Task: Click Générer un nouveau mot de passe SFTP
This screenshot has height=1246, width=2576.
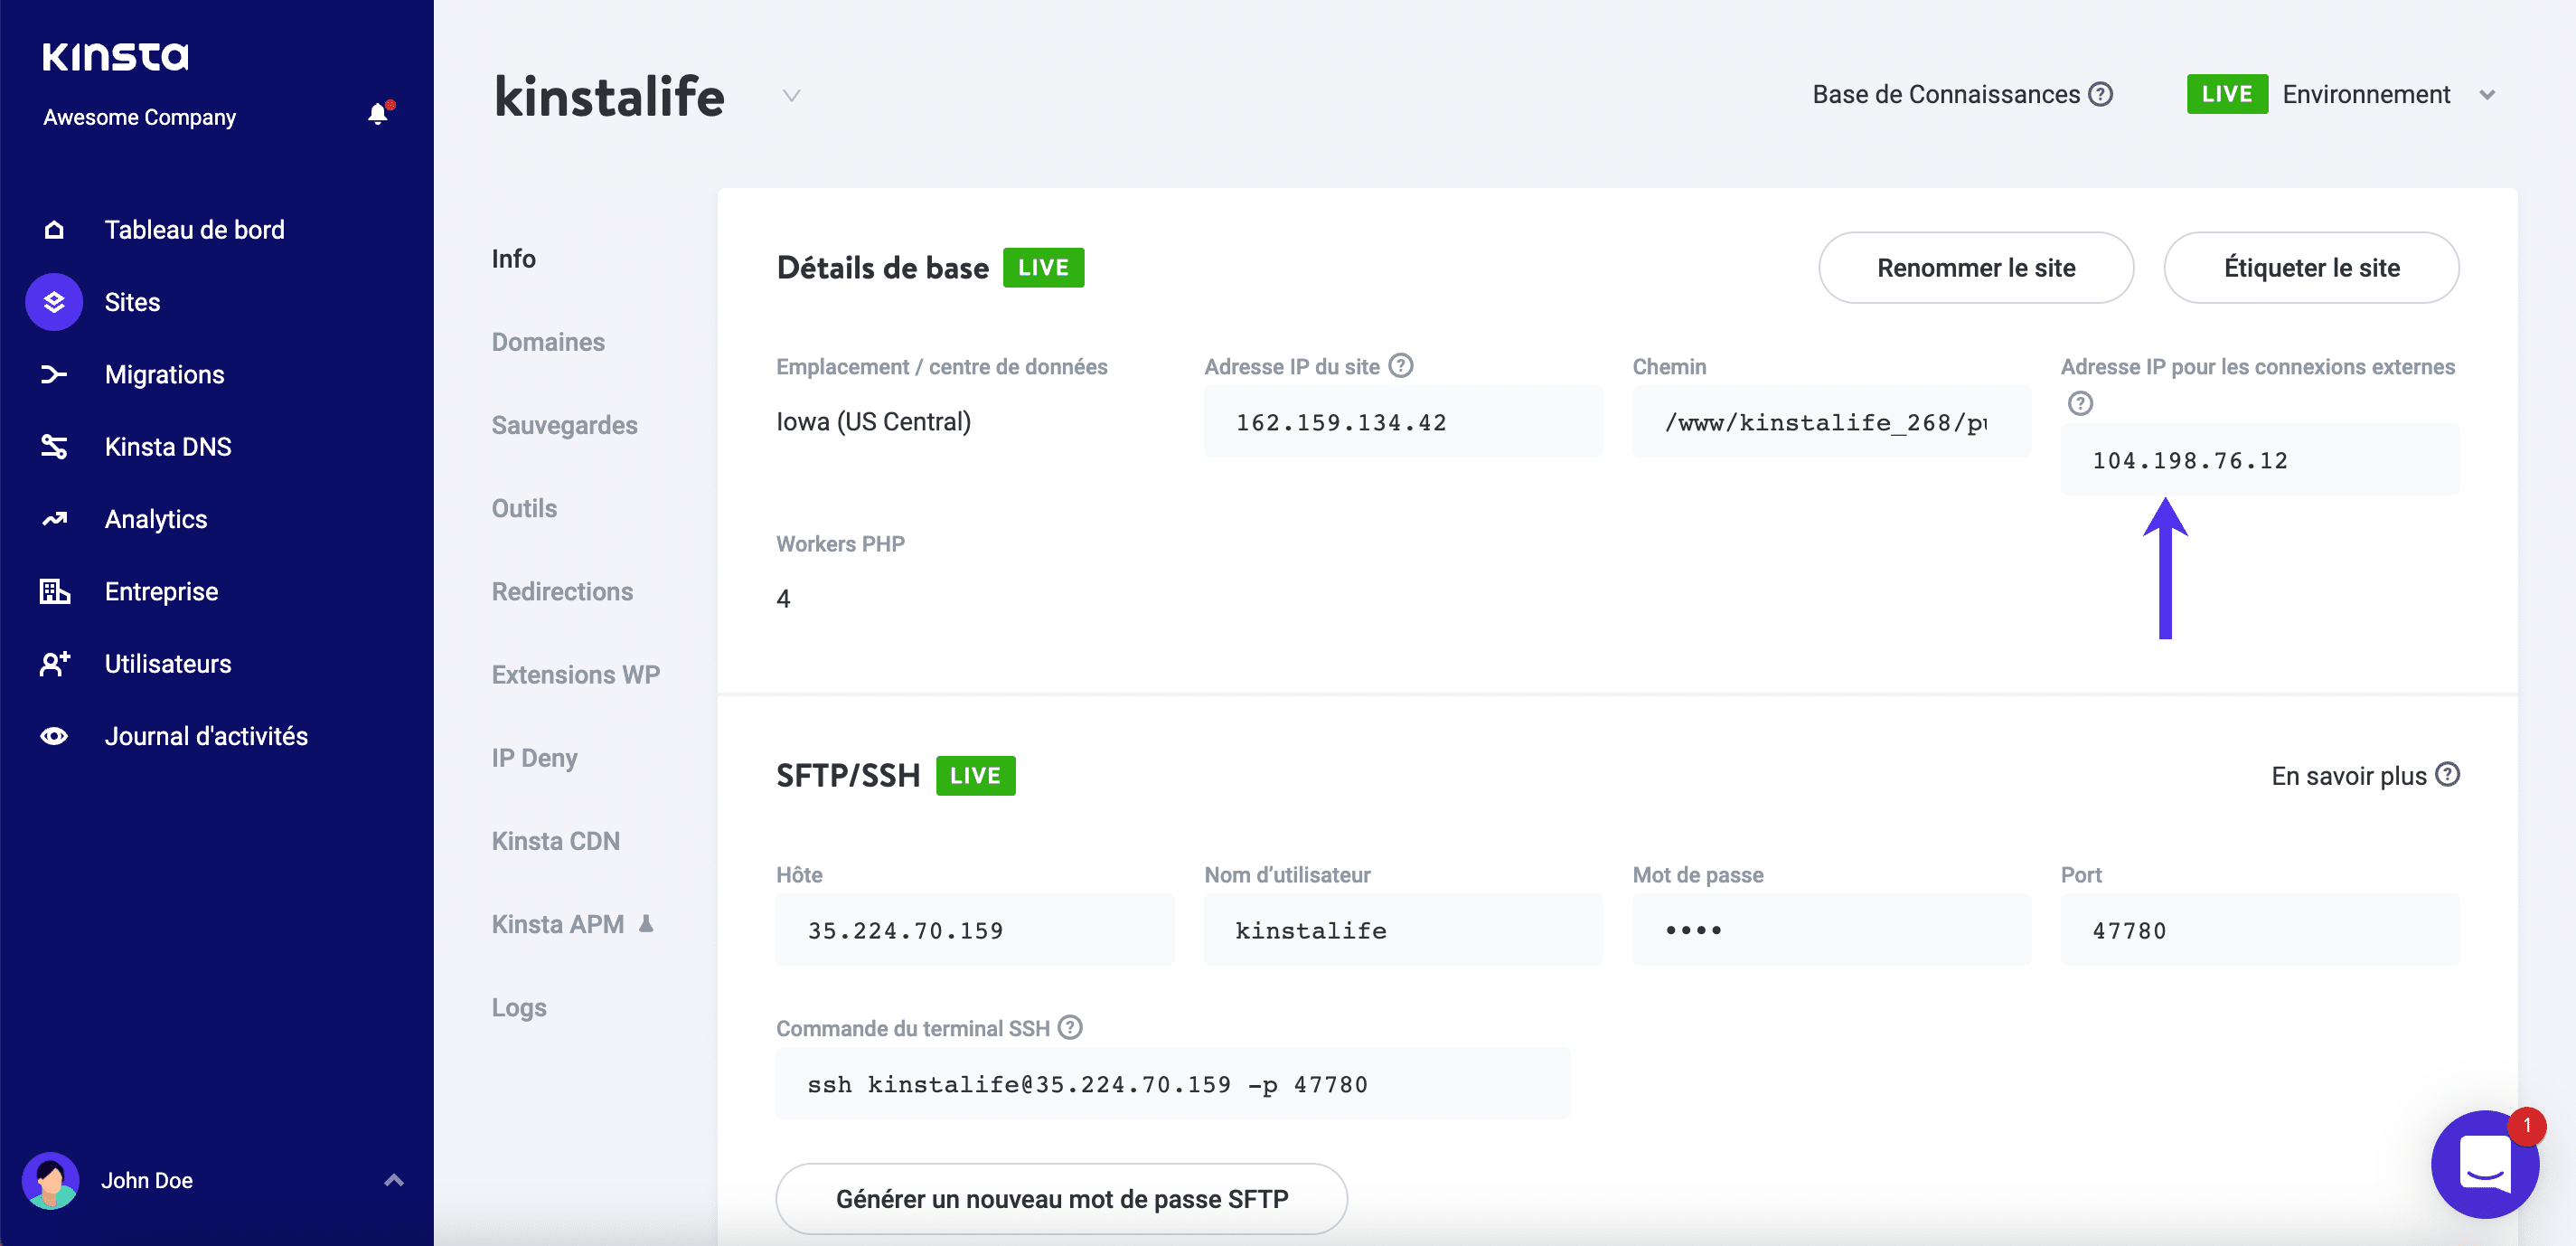Action: tap(1062, 1198)
